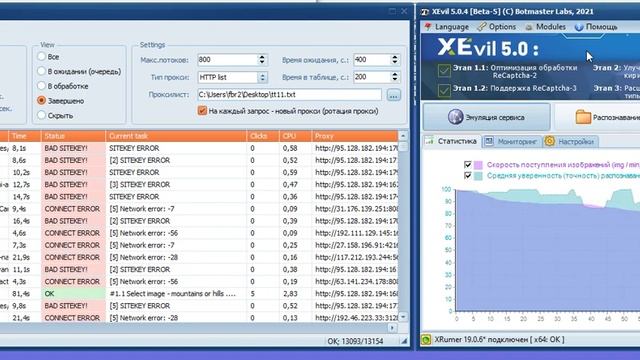Select the Скрыть radio button

(x=41, y=115)
